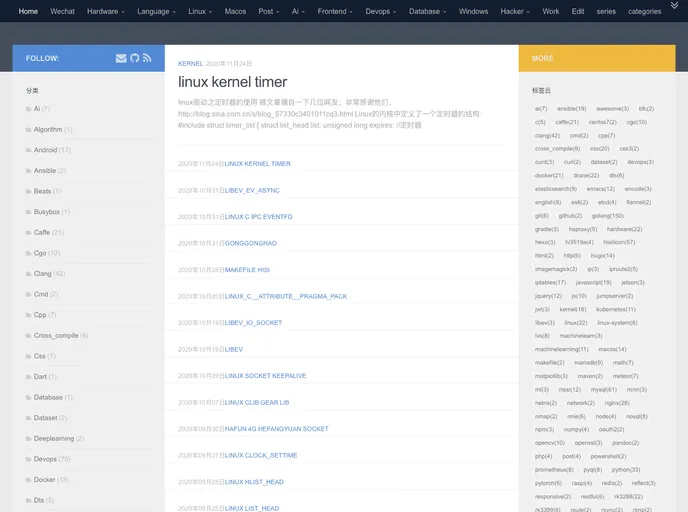Click the clang(42) tag
688x512 pixels.
pyautogui.click(x=547, y=136)
